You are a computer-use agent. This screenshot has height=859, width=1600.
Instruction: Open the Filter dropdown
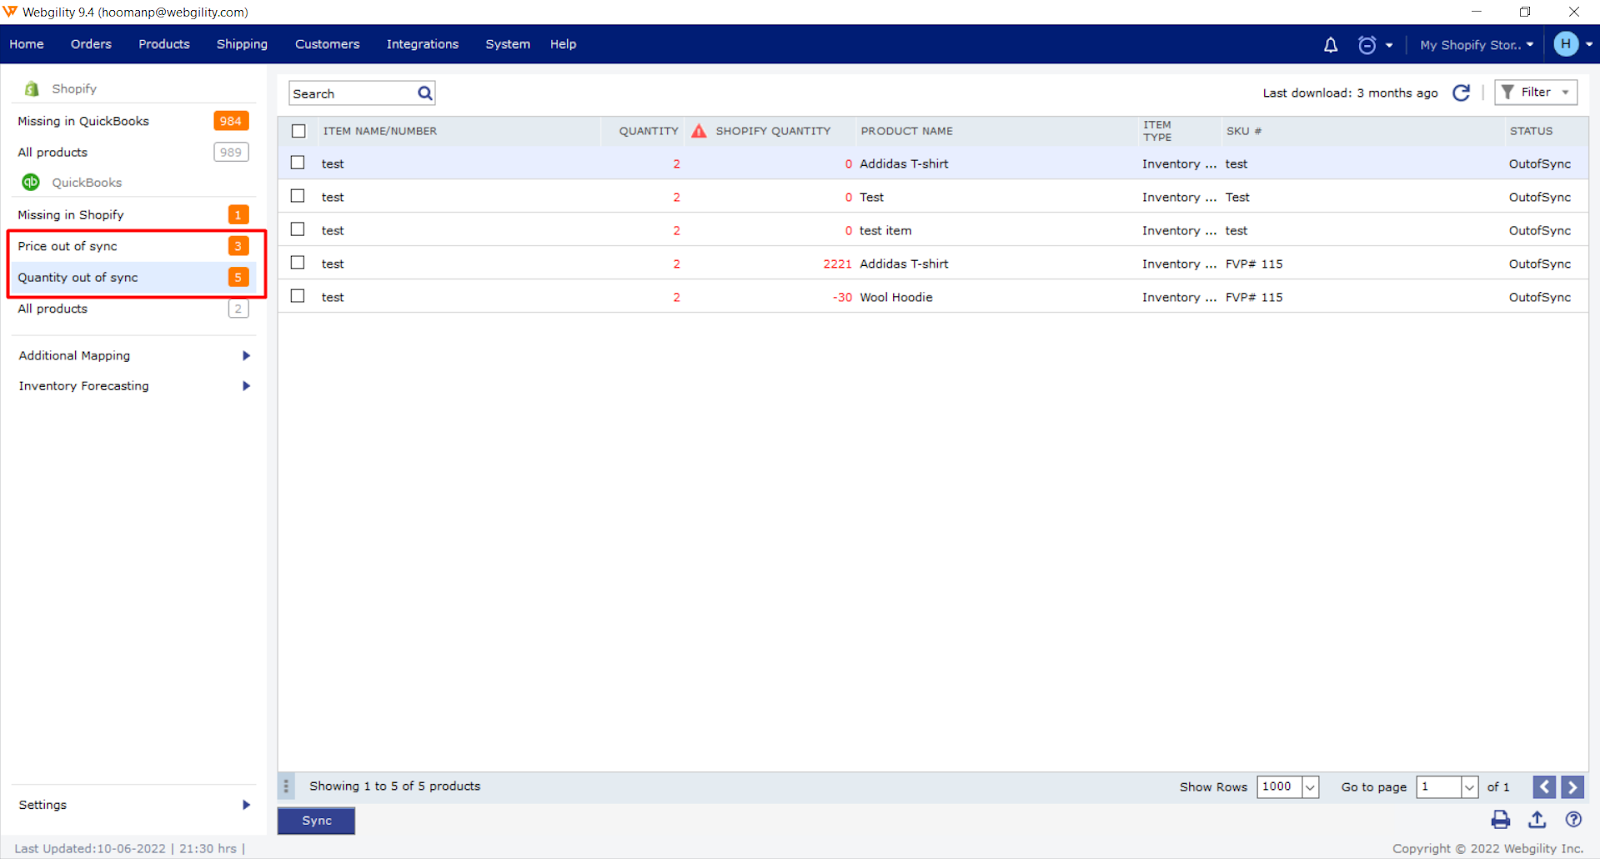tap(1535, 92)
